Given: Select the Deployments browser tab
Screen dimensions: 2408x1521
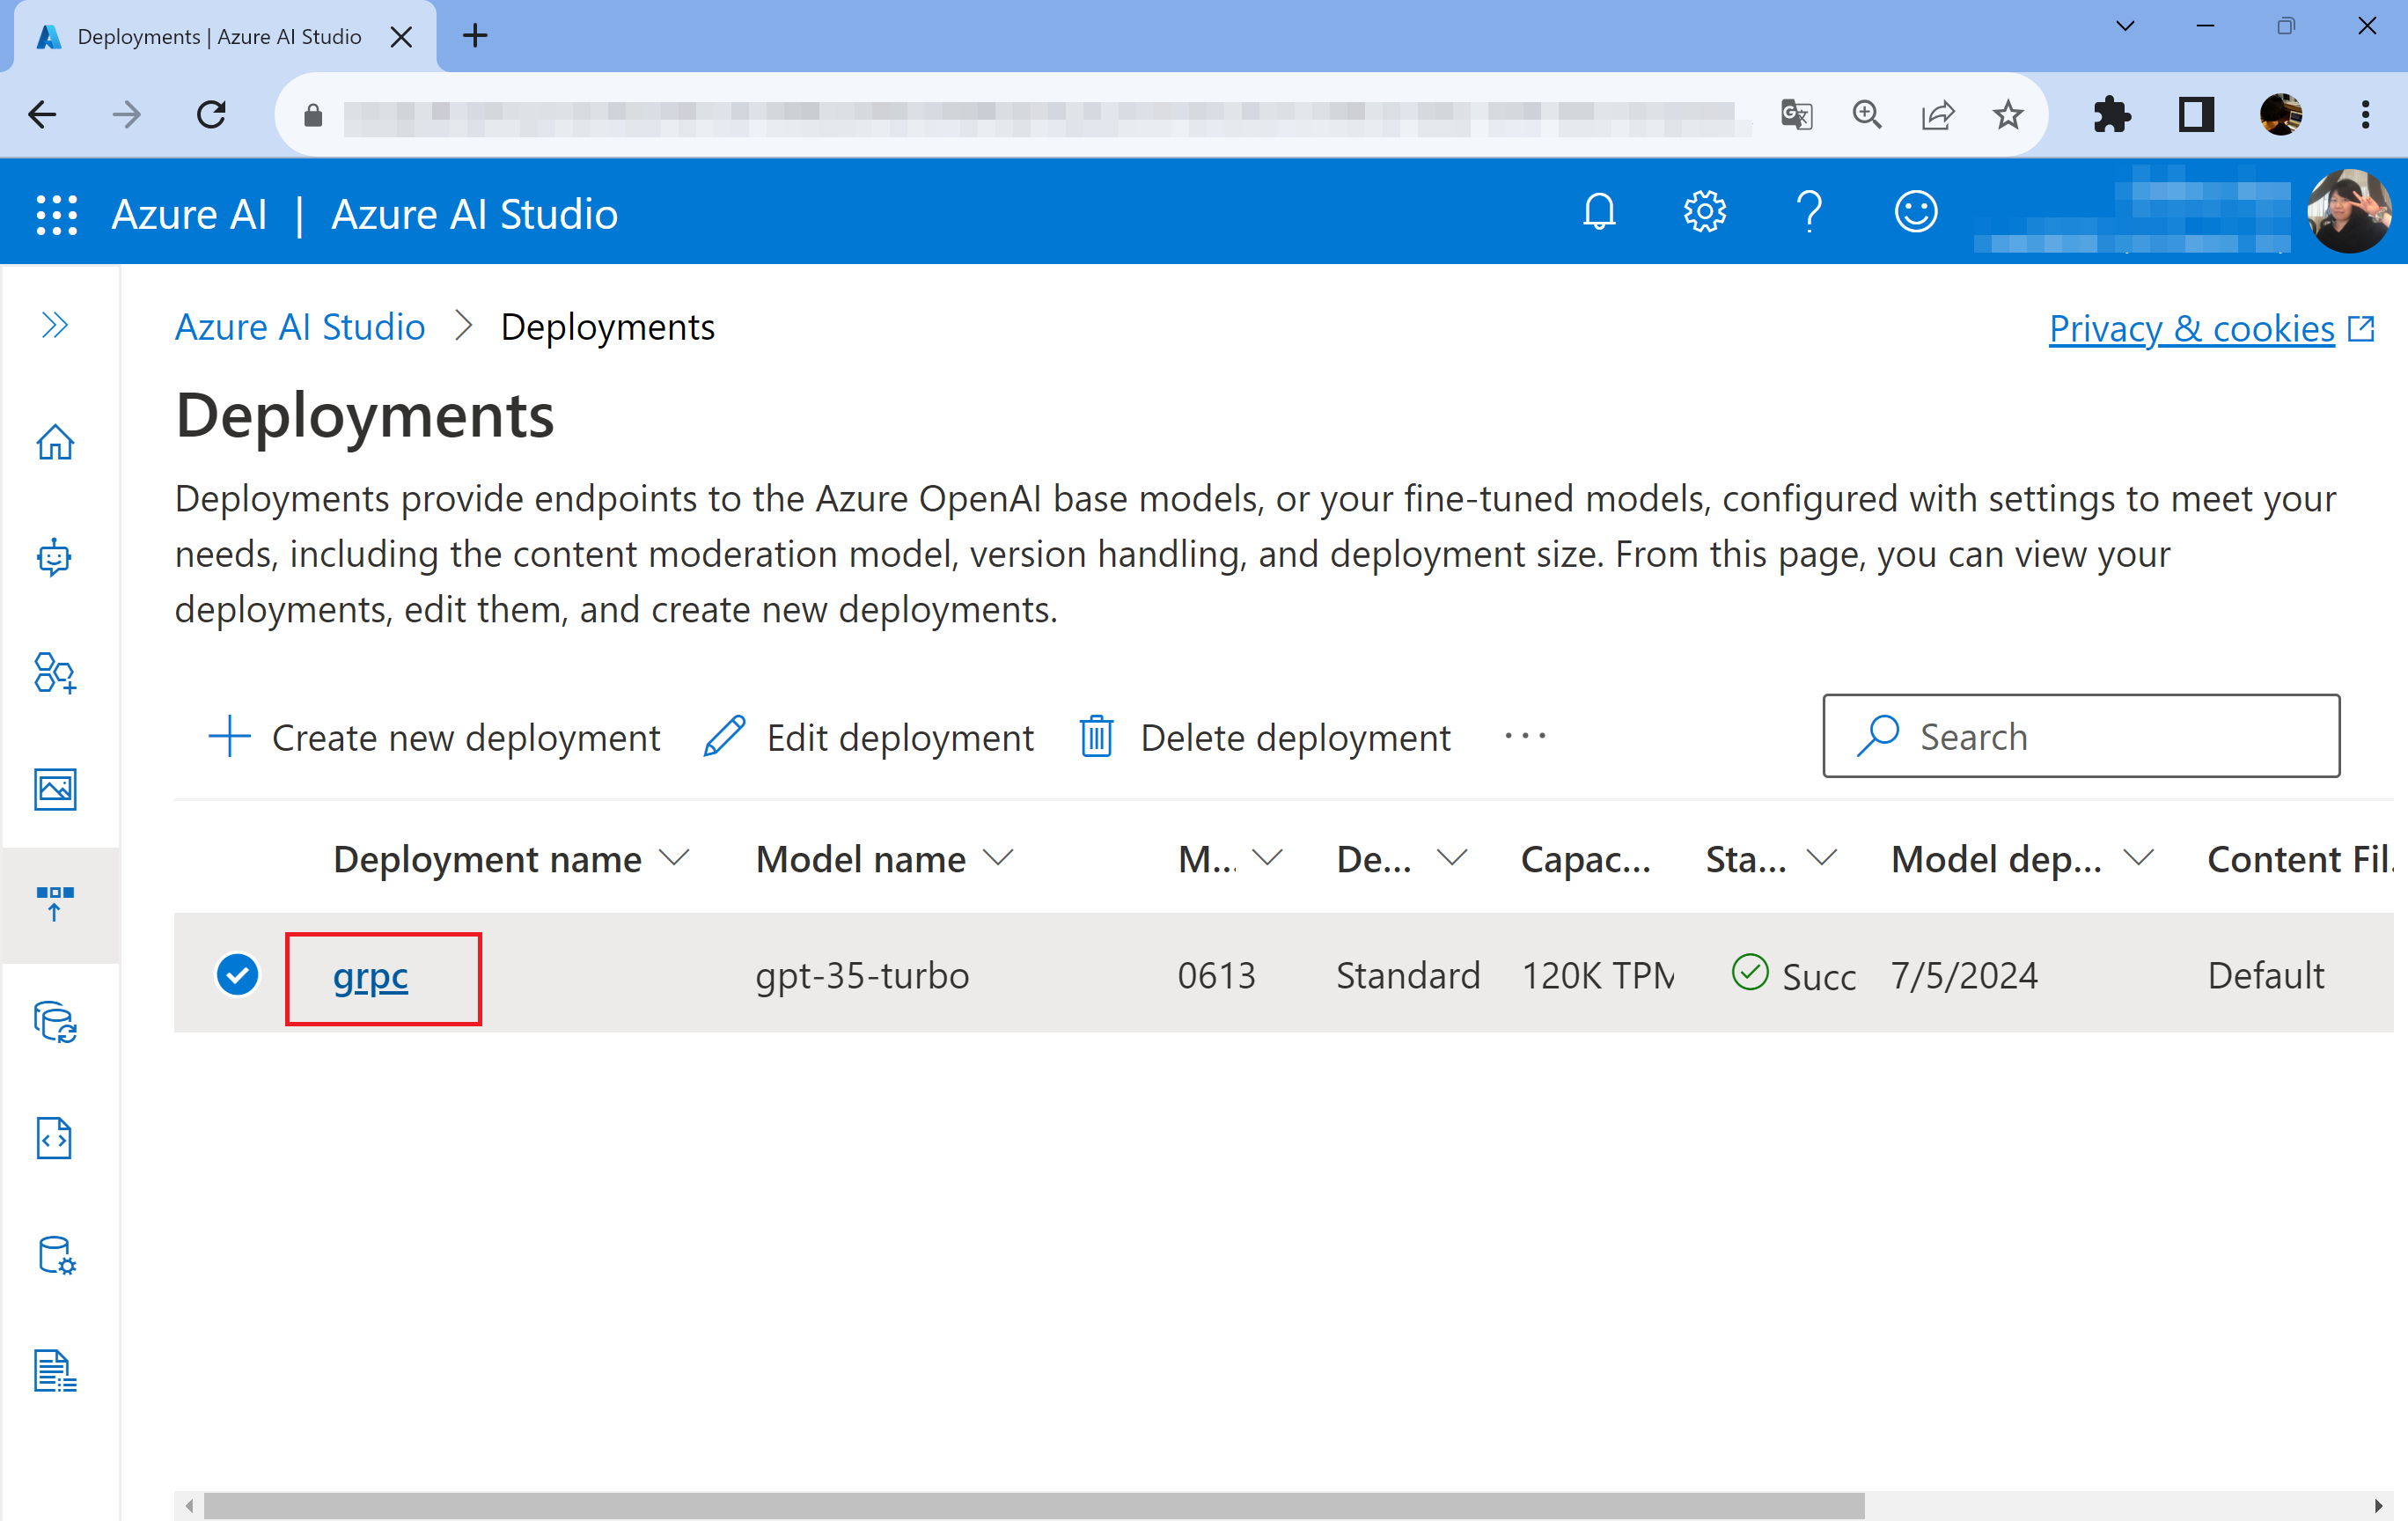Looking at the screenshot, I should point(218,37).
